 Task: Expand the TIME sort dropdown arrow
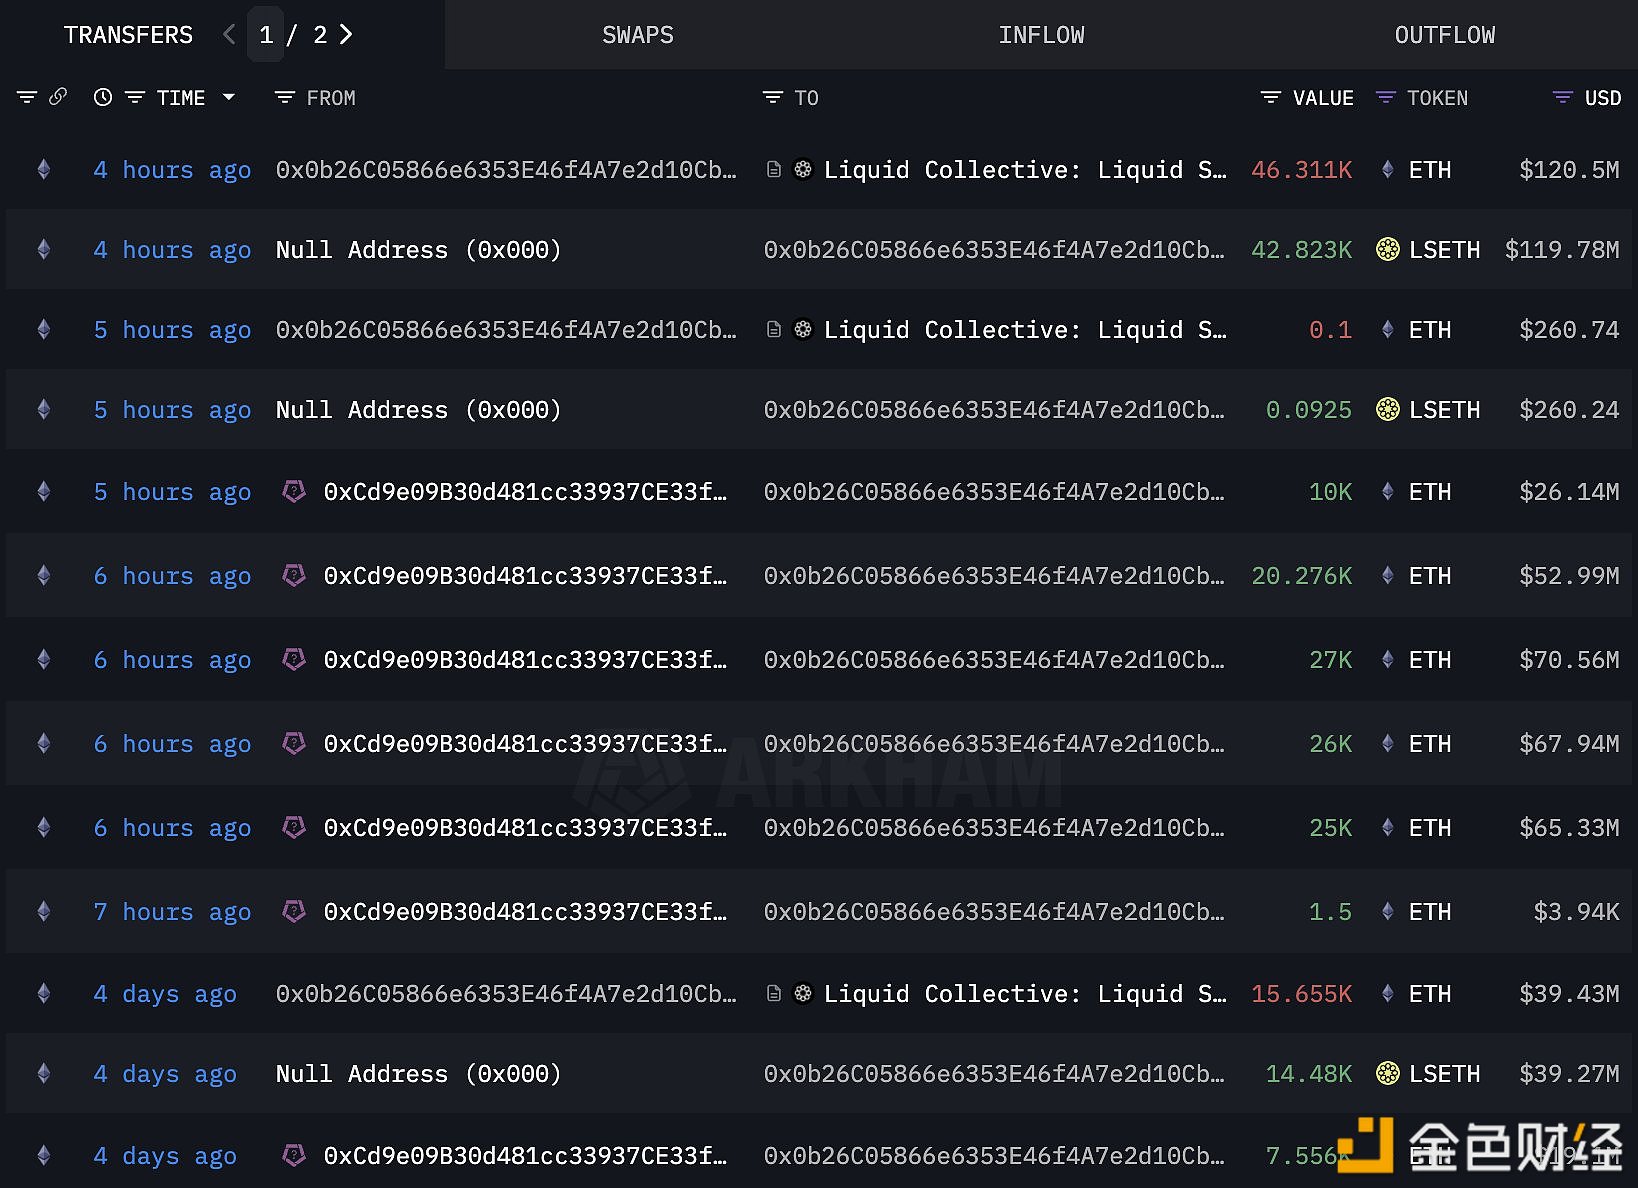pyautogui.click(x=229, y=97)
